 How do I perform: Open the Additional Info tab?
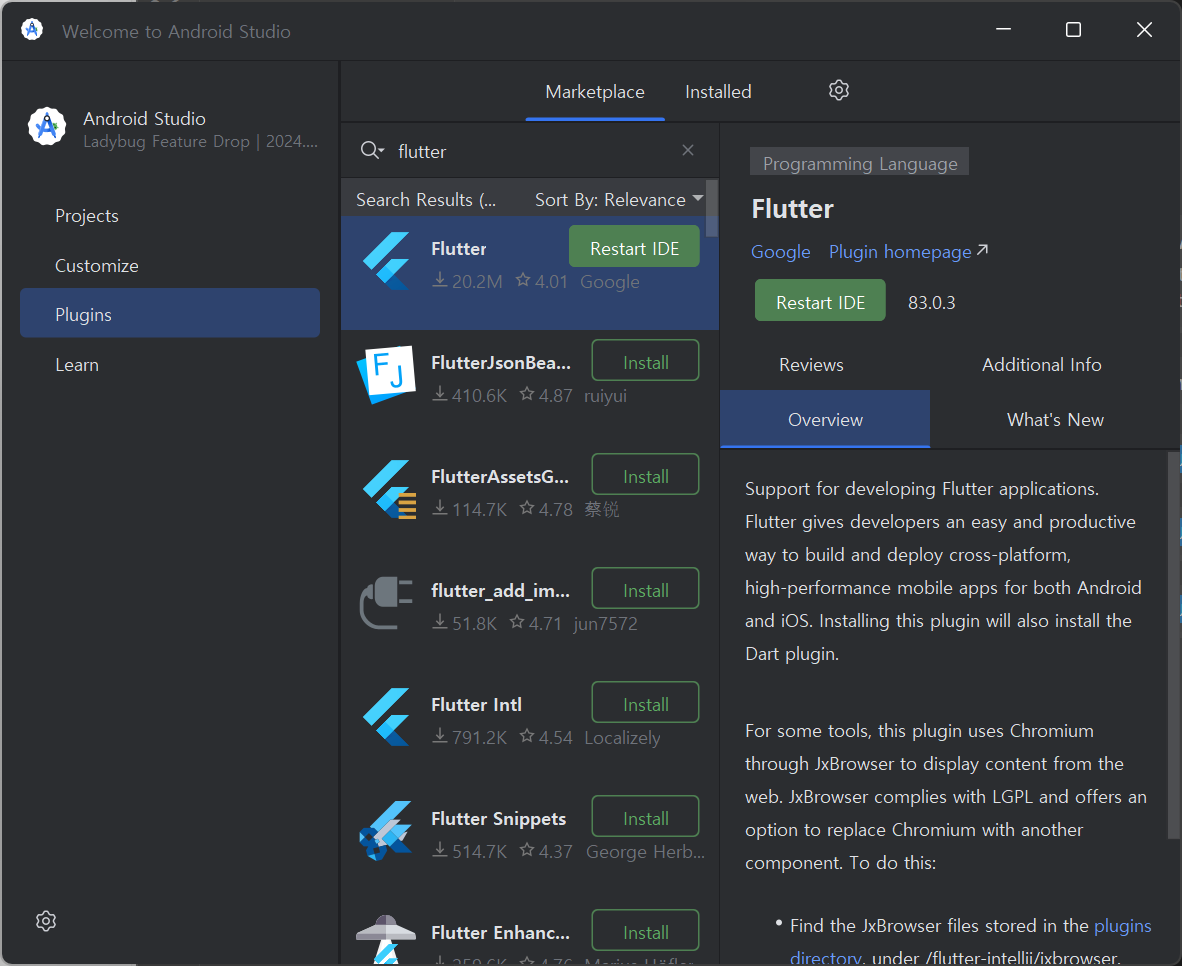coord(1041,365)
